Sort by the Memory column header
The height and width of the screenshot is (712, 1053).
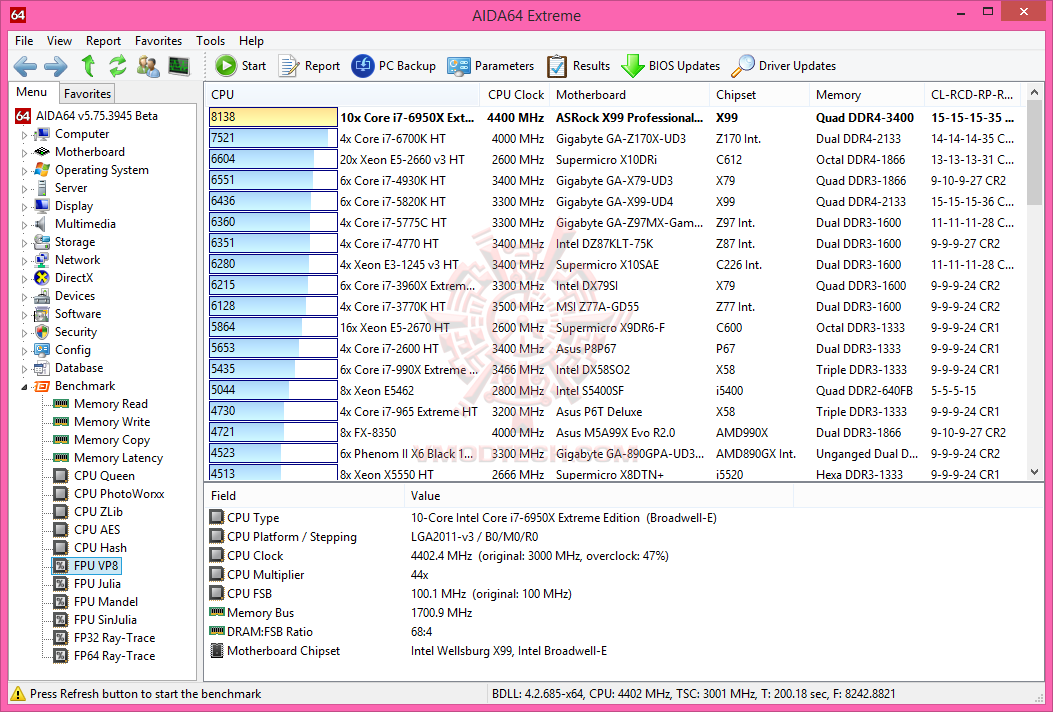point(866,95)
